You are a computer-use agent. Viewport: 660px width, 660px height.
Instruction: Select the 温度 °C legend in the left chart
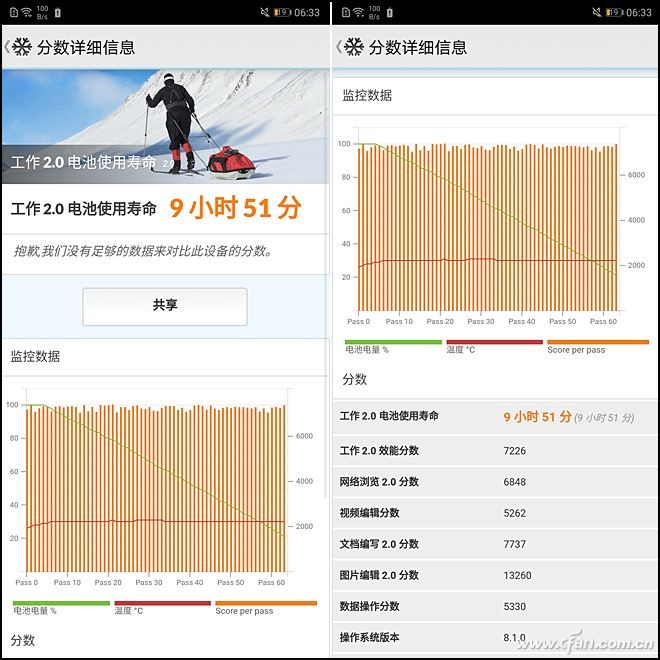128,610
